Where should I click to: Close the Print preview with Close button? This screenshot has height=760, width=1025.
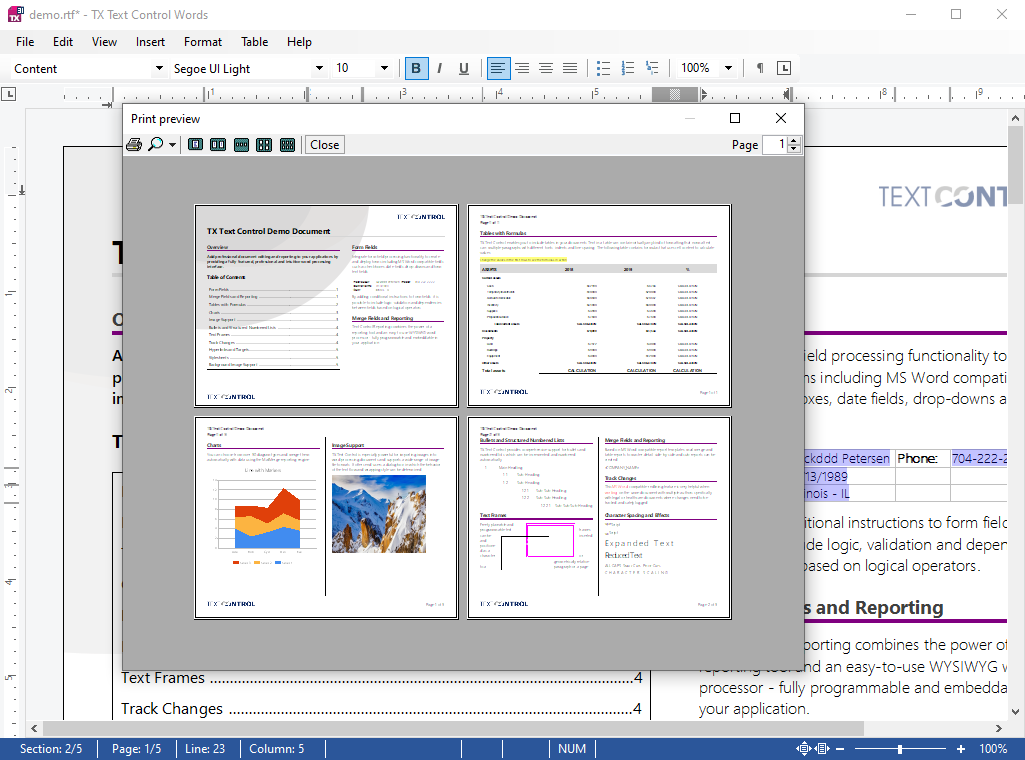tap(324, 145)
